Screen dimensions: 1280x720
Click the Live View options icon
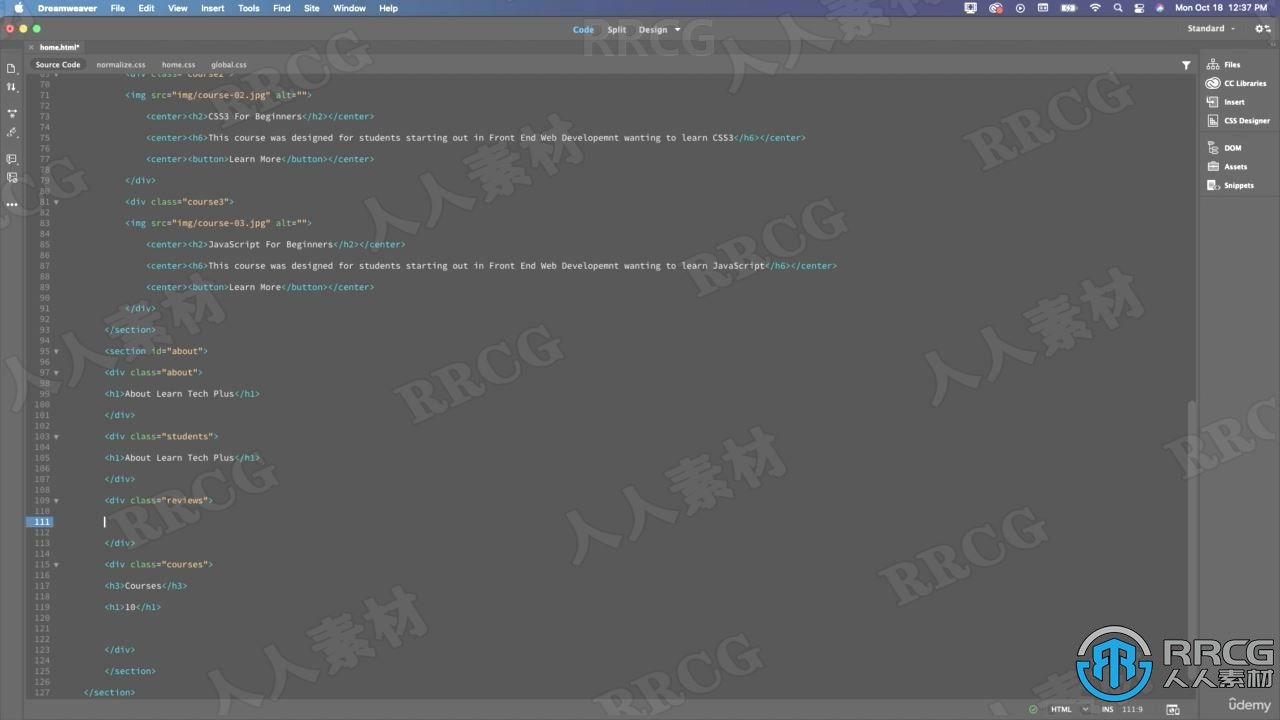[x=12, y=114]
